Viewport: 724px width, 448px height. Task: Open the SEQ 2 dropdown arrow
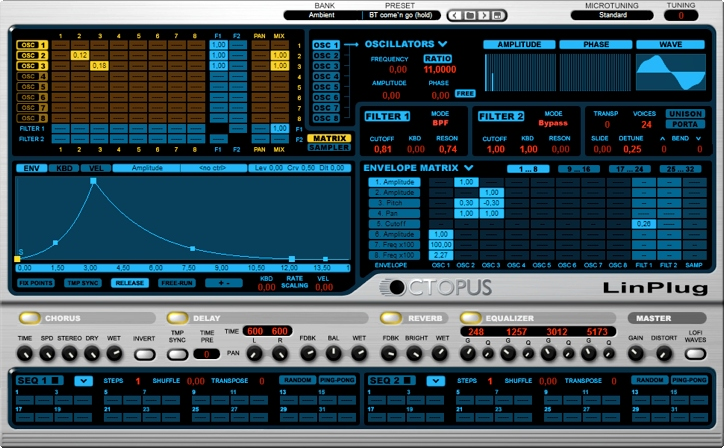click(x=435, y=381)
